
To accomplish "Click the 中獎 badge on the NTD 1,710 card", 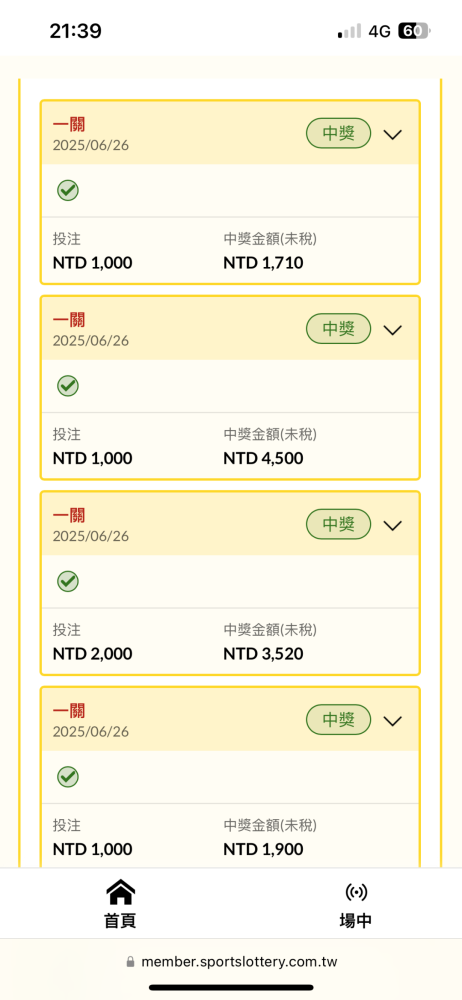I will [x=338, y=133].
